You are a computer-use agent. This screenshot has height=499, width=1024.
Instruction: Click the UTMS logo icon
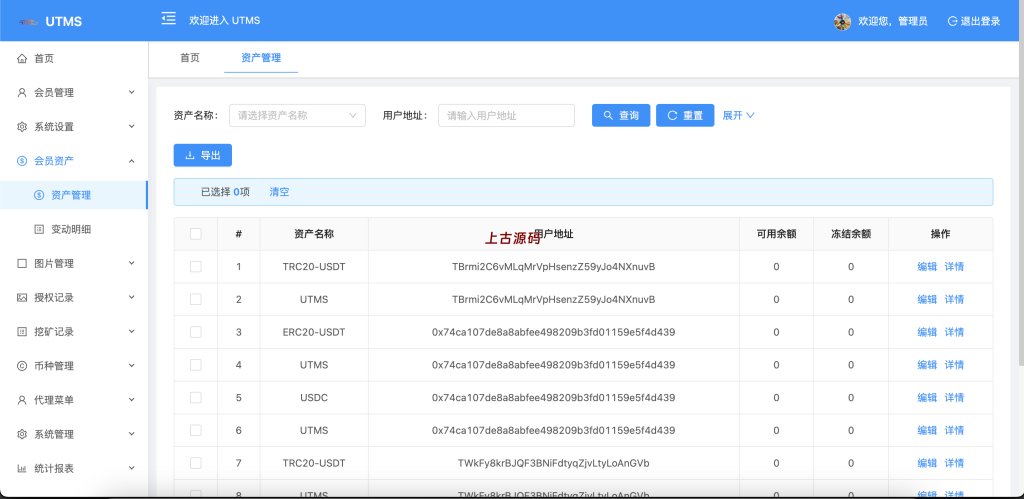(29, 22)
